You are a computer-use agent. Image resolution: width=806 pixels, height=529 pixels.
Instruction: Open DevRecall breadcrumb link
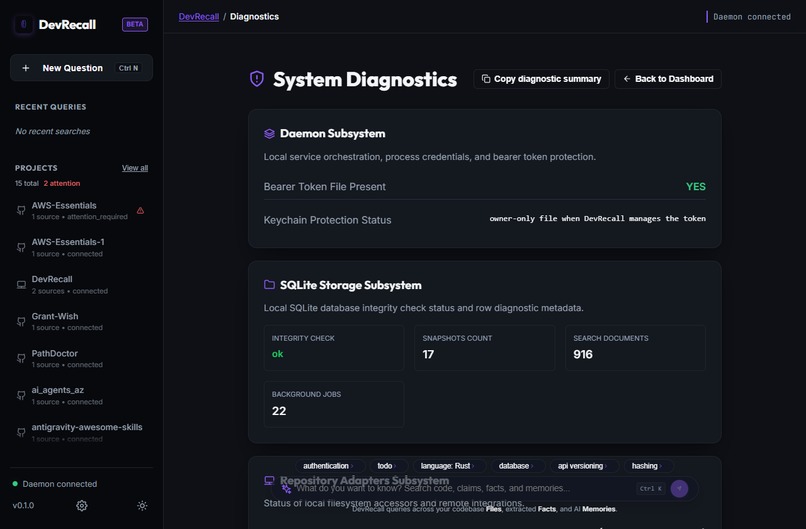(x=198, y=16)
